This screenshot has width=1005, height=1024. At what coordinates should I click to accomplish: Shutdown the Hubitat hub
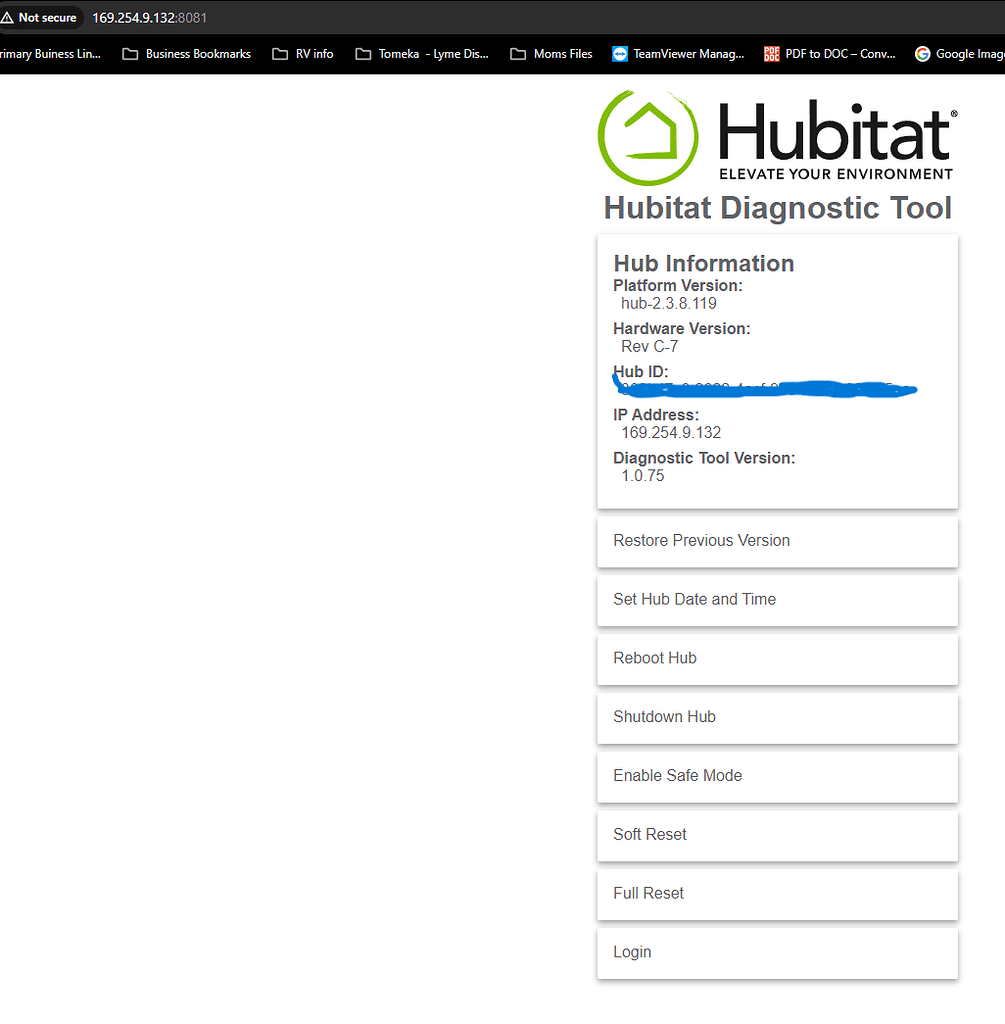pyautogui.click(x=777, y=717)
